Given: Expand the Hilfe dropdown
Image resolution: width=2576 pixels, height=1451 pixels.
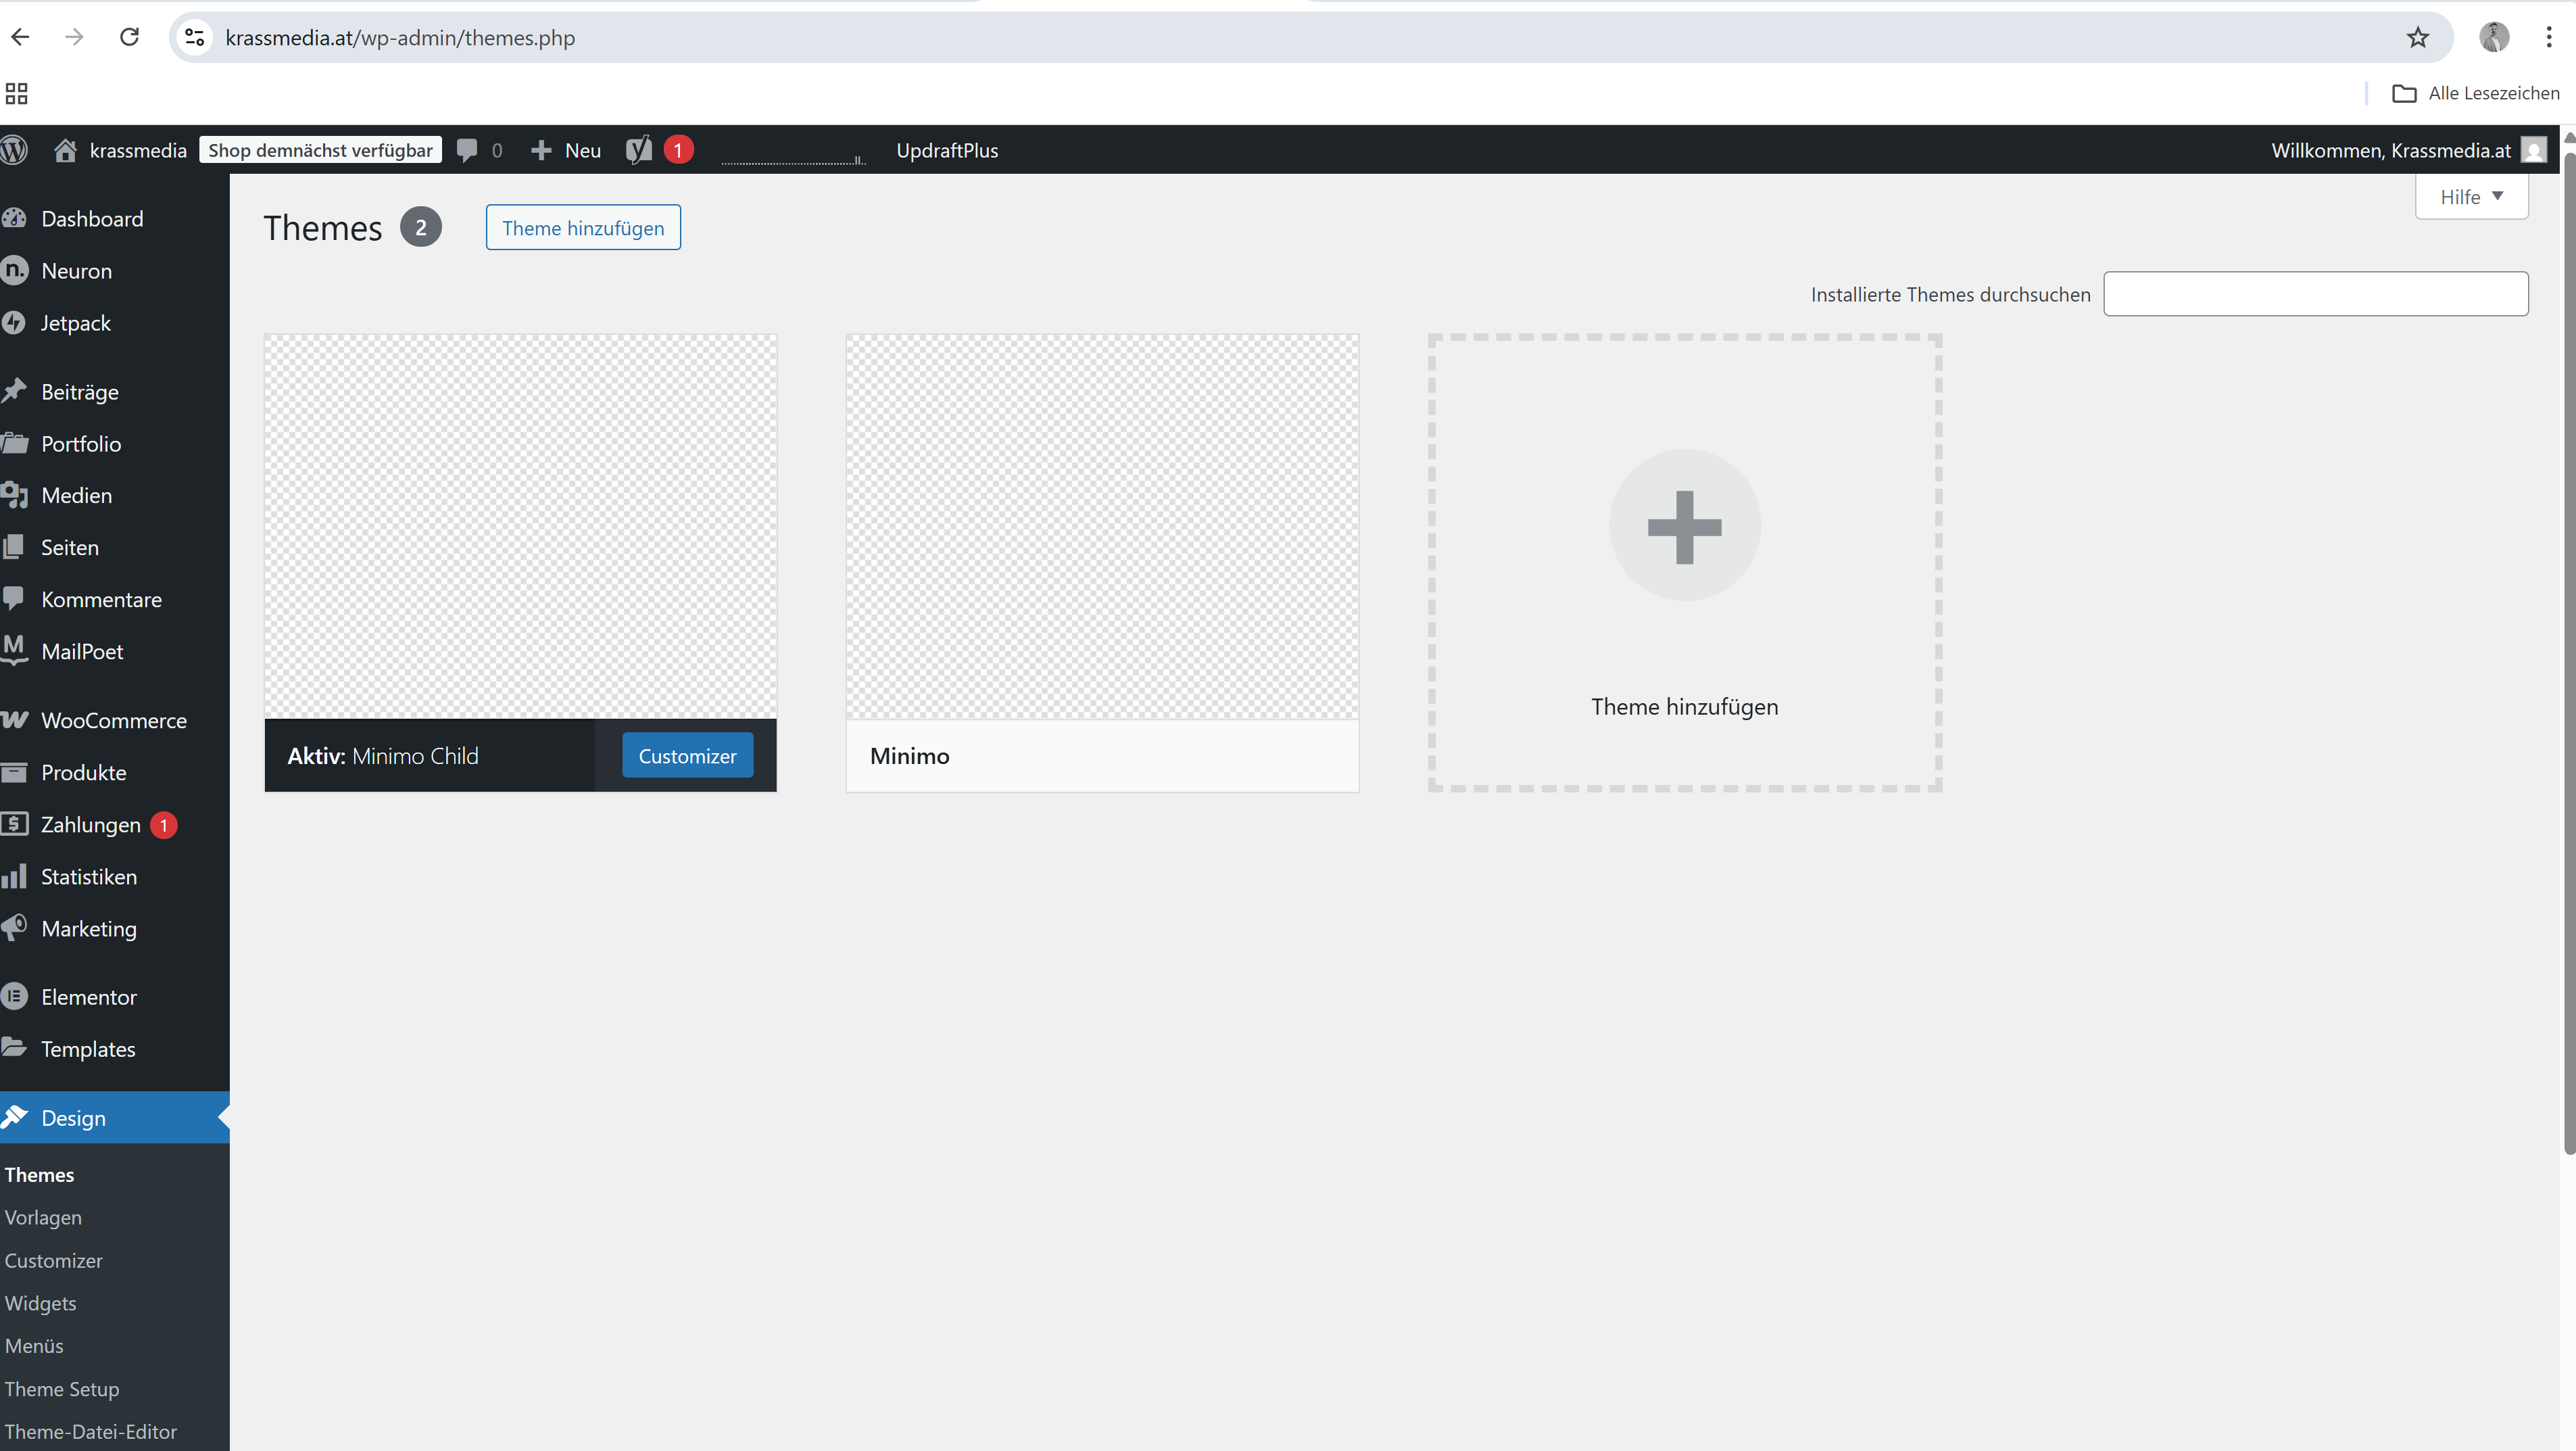Looking at the screenshot, I should pos(2471,196).
